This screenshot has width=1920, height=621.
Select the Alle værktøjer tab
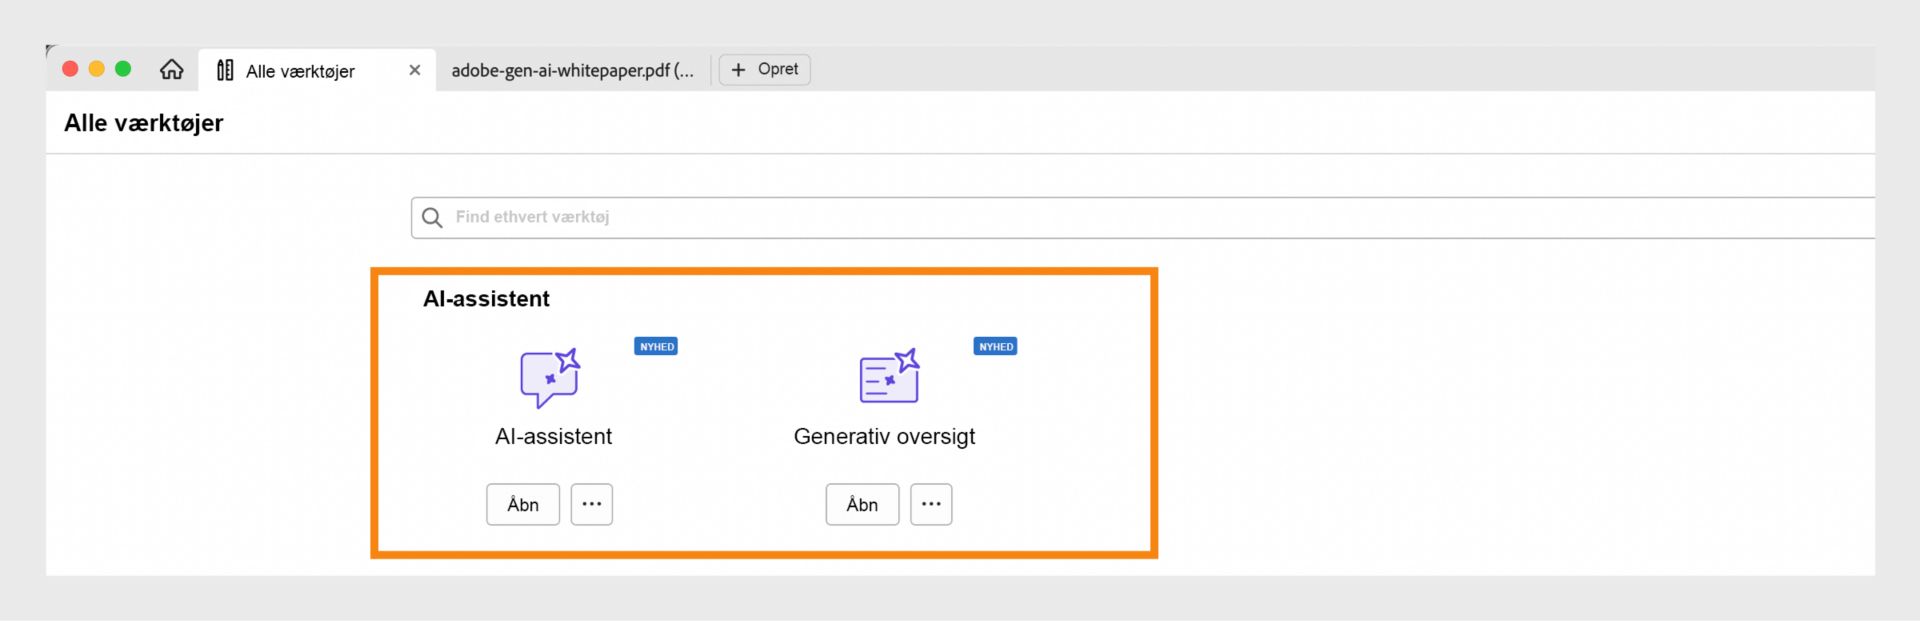300,71
